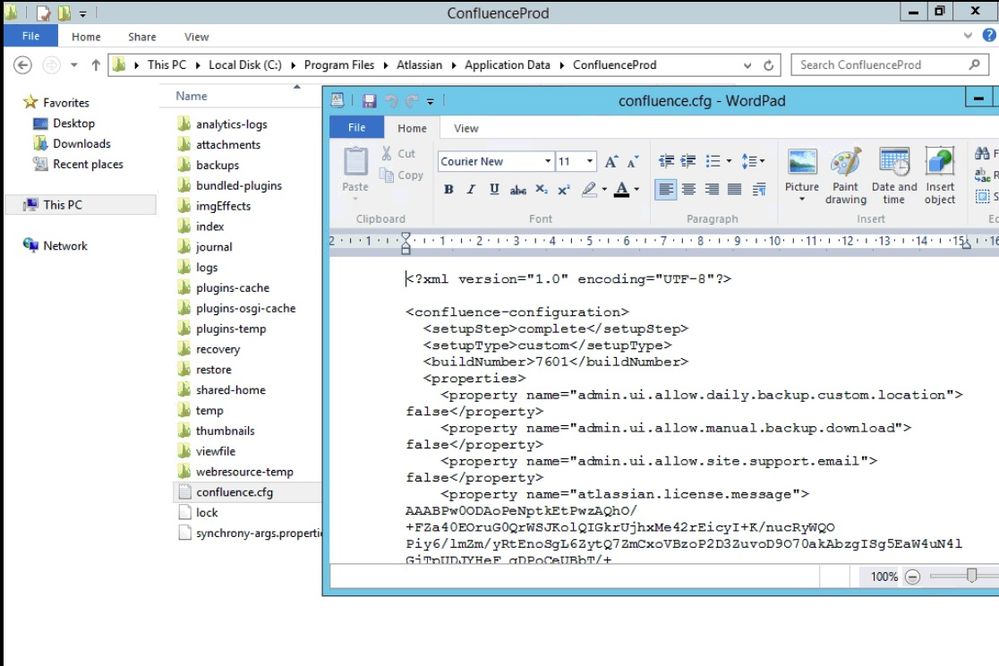This screenshot has width=999, height=666.
Task: Insert a Paint drawing
Action: point(845,175)
